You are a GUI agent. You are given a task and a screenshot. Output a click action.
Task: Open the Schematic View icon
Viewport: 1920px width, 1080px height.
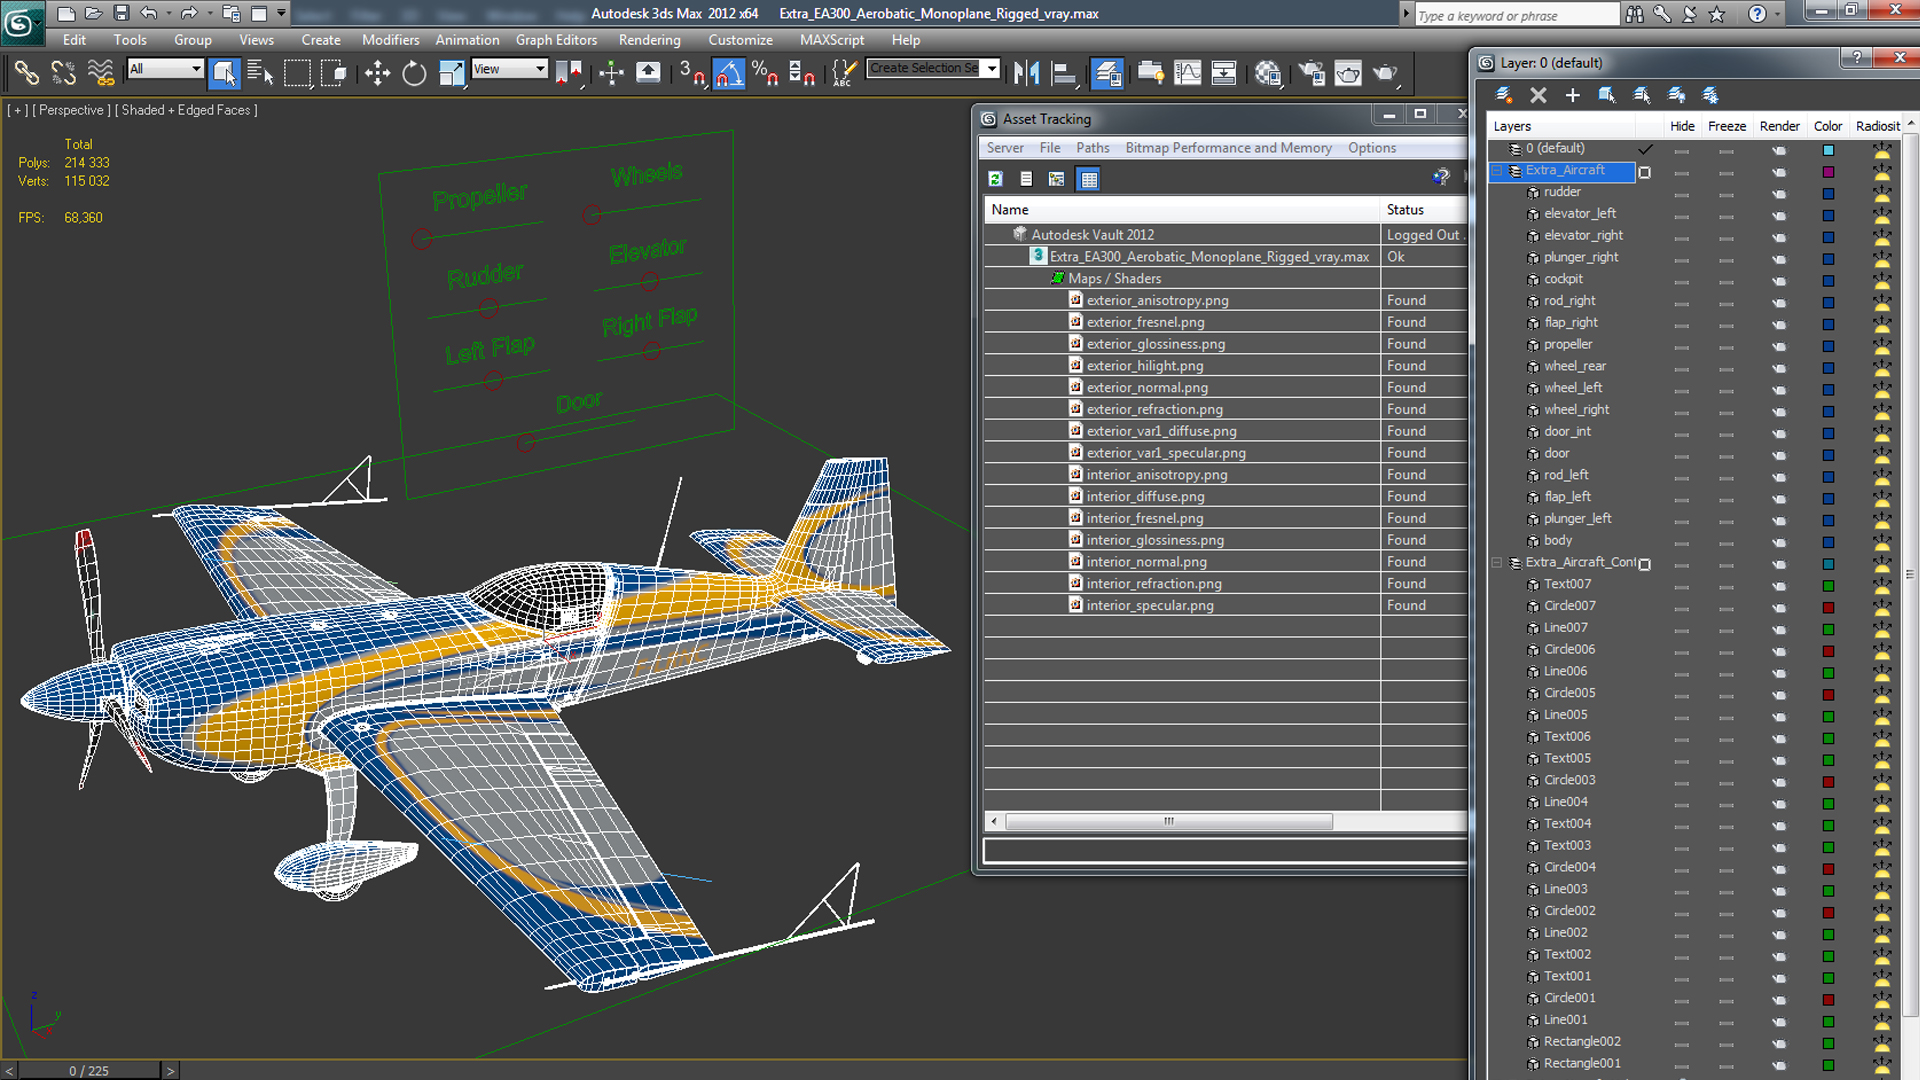[x=1224, y=73]
